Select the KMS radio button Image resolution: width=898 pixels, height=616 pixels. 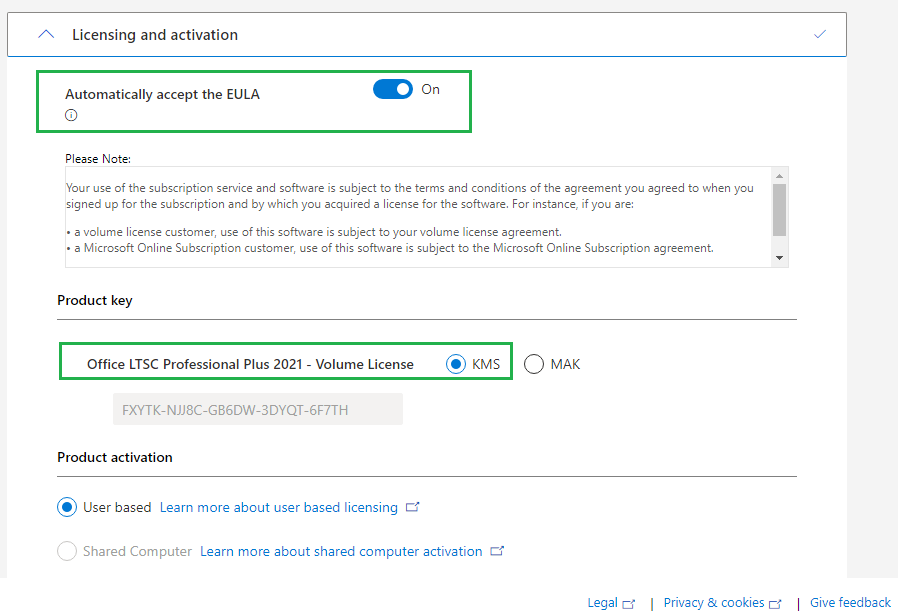click(x=456, y=364)
